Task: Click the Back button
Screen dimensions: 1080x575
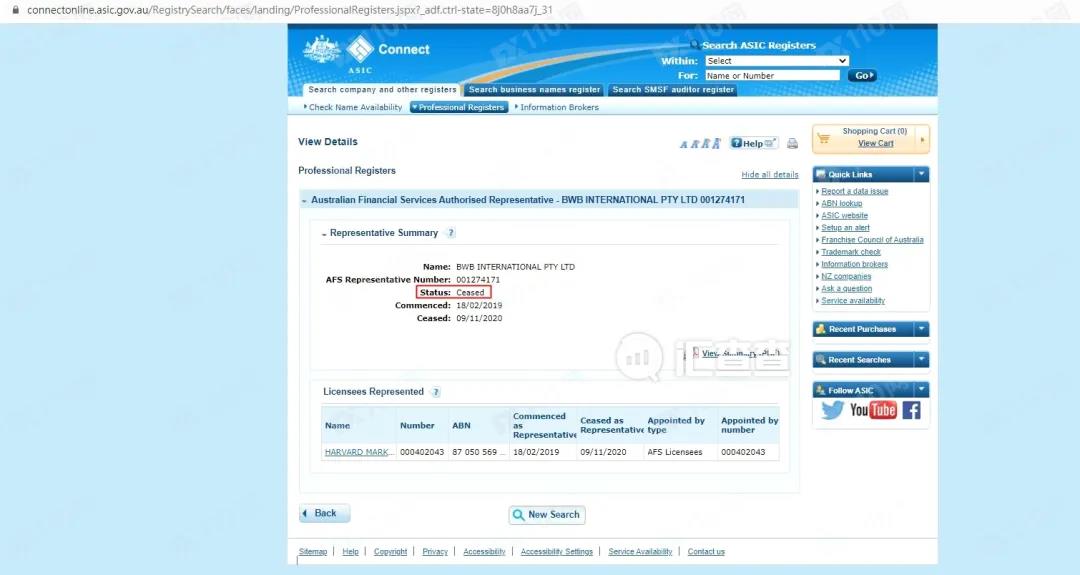Action: [324, 514]
